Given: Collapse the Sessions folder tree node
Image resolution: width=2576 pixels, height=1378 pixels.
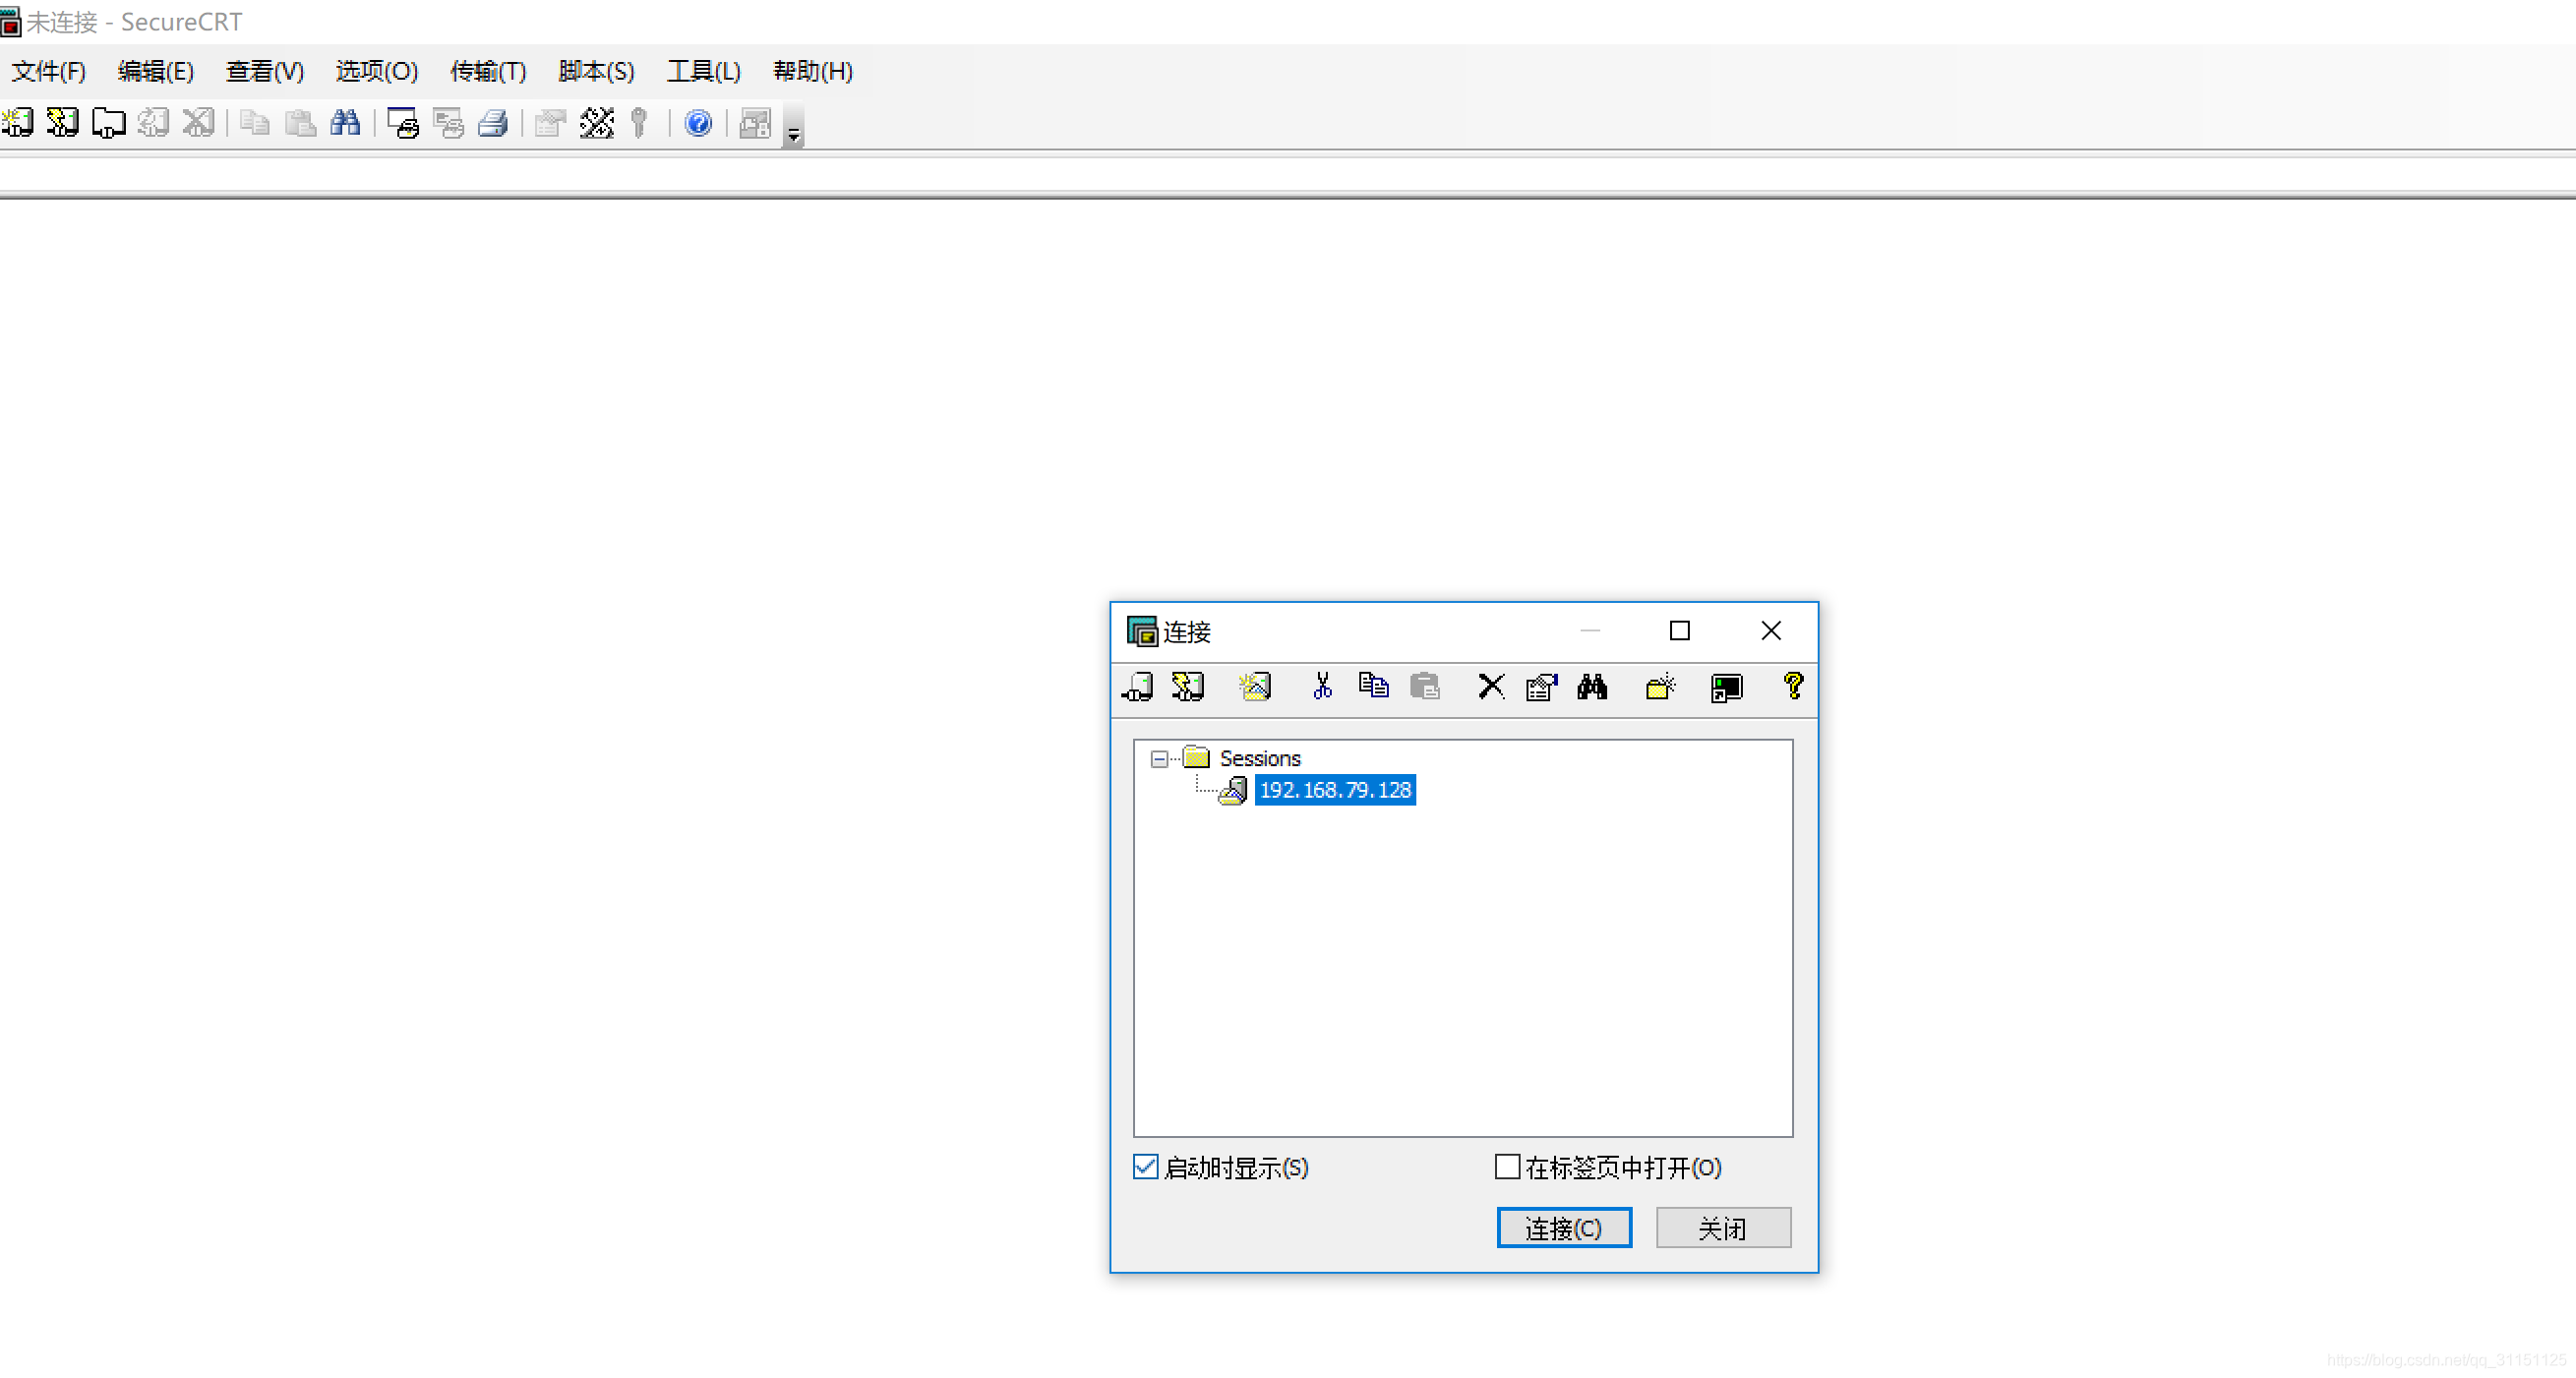Looking at the screenshot, I should coord(1159,759).
